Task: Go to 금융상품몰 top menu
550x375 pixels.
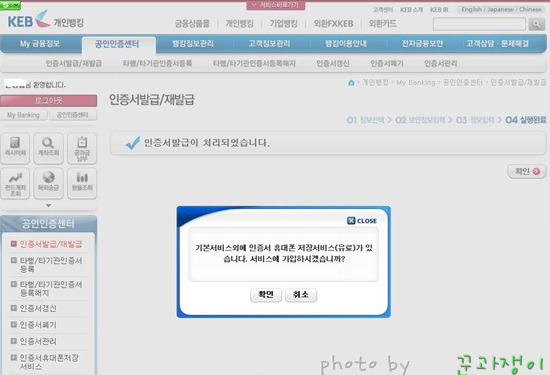Action: (x=192, y=24)
